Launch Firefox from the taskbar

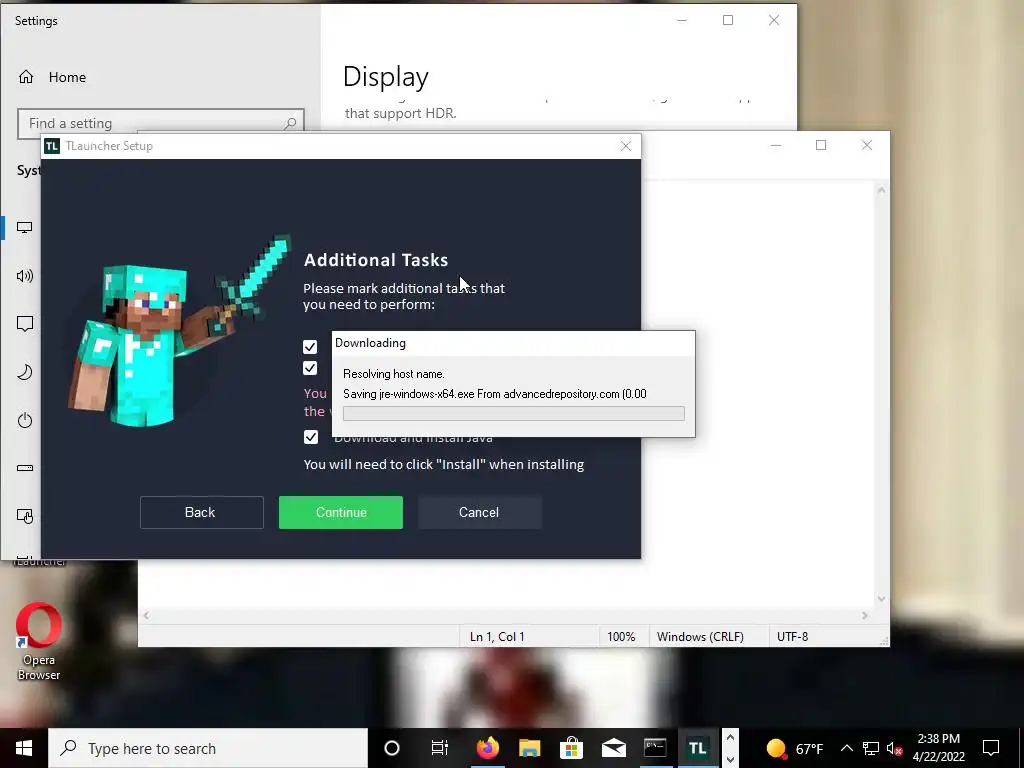pyautogui.click(x=487, y=748)
